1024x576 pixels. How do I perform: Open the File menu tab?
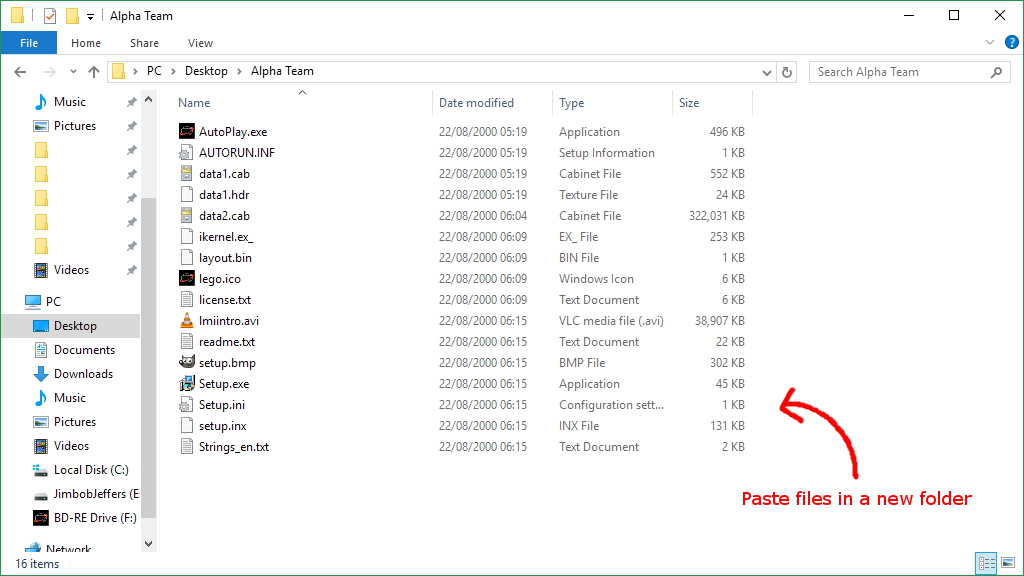[29, 43]
